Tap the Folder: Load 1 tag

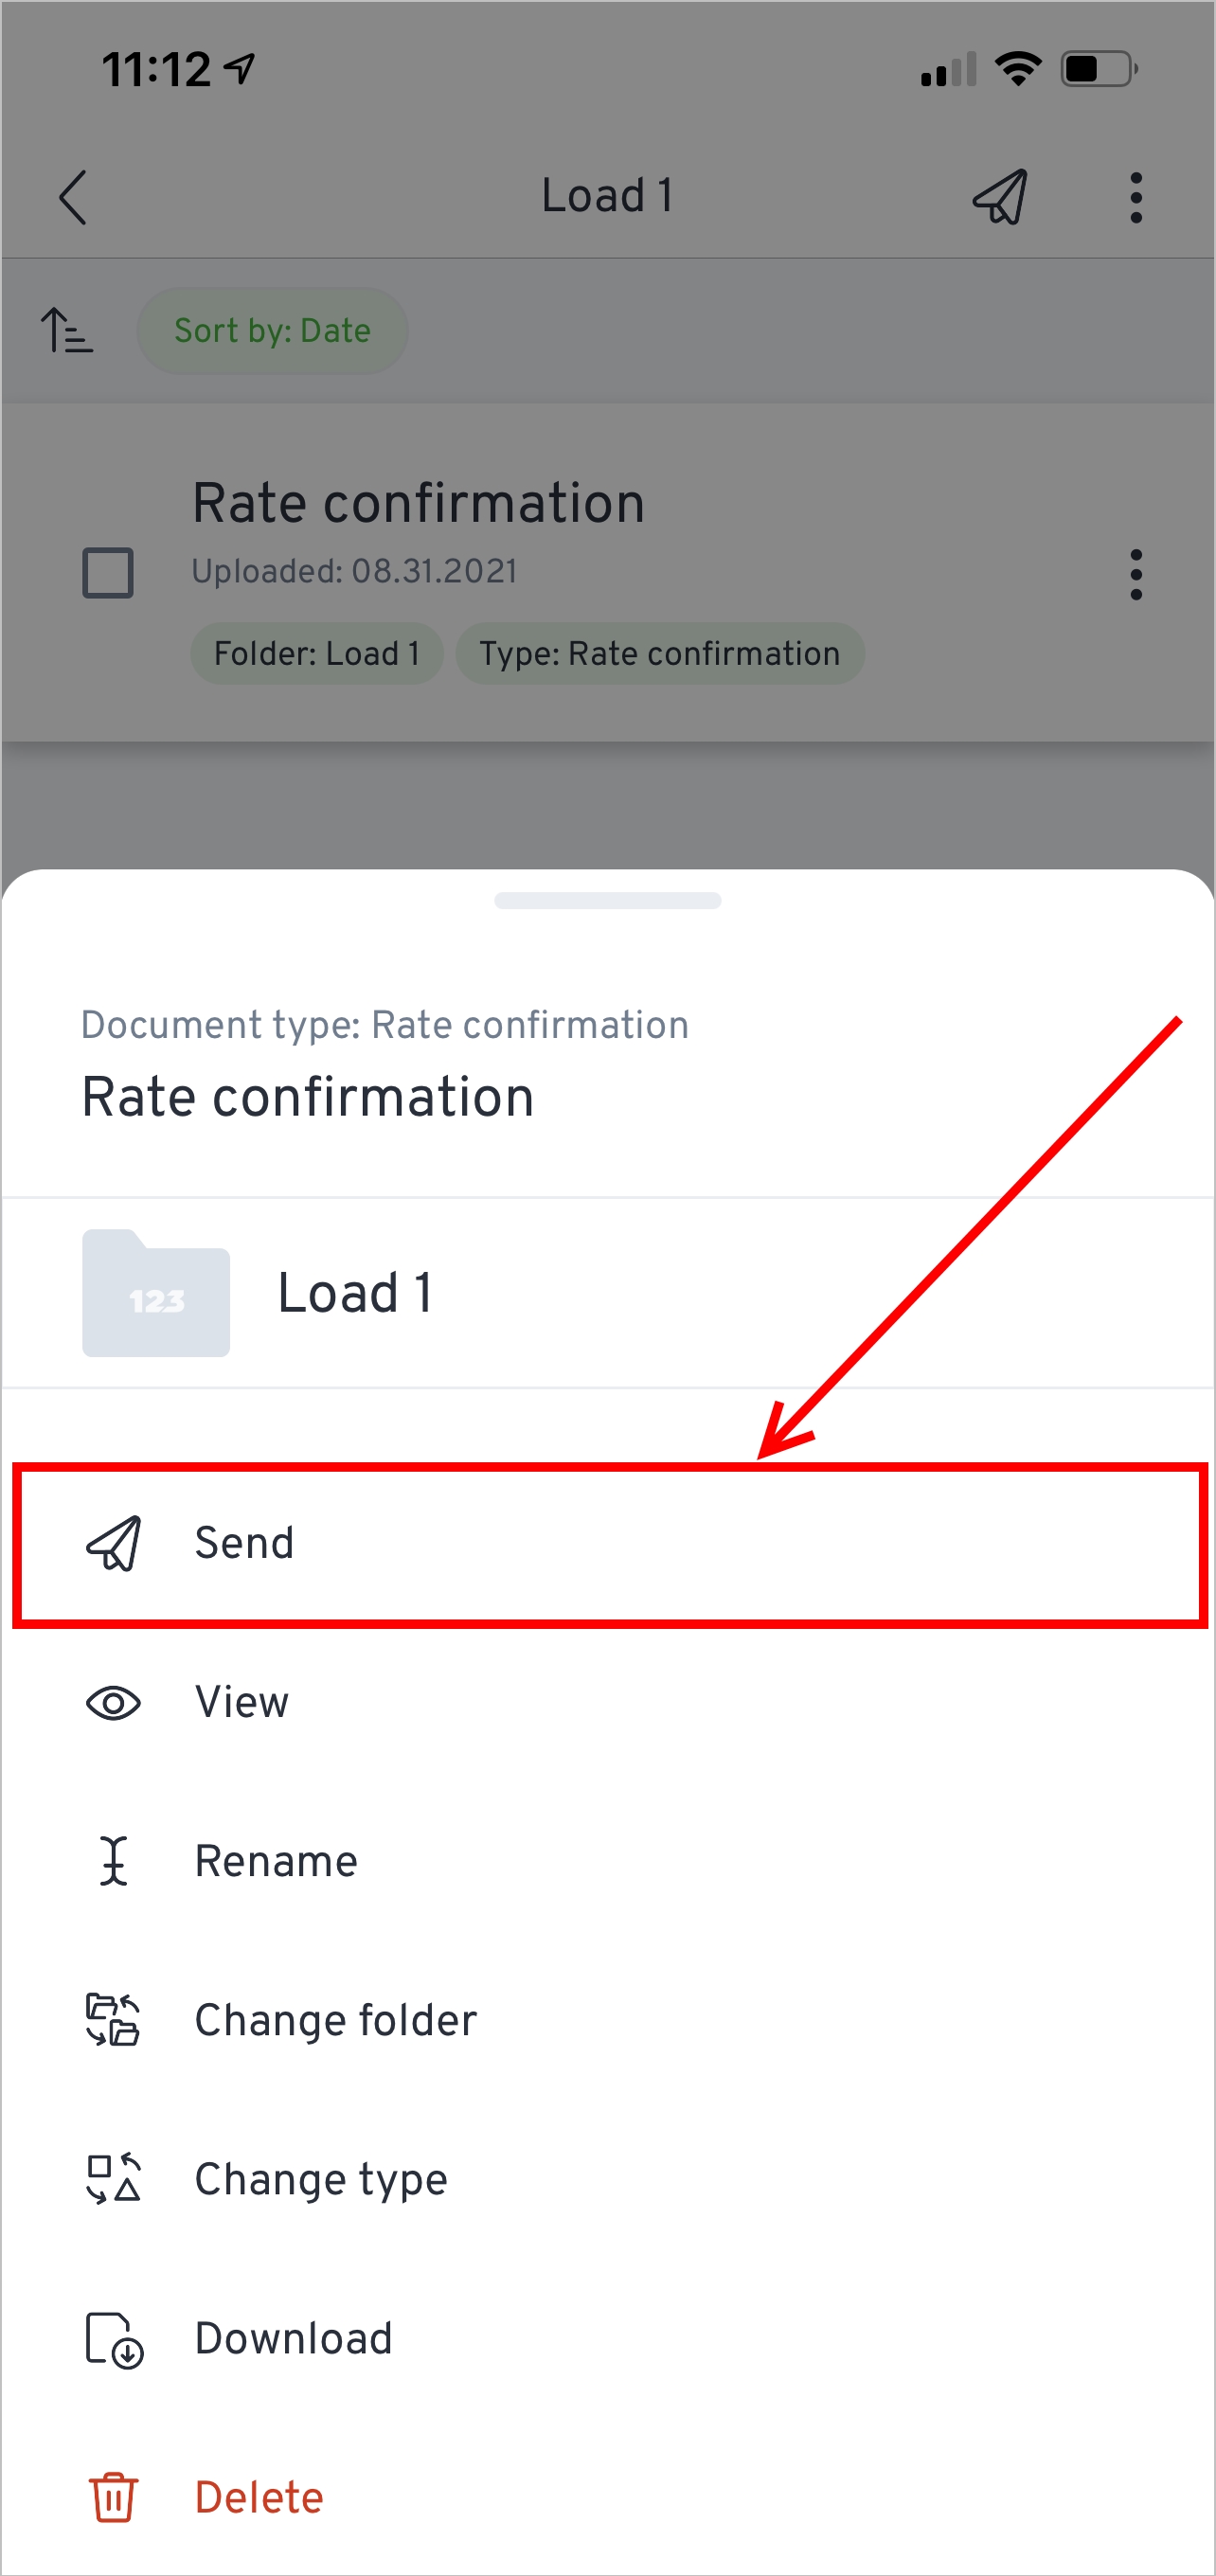pyautogui.click(x=316, y=654)
